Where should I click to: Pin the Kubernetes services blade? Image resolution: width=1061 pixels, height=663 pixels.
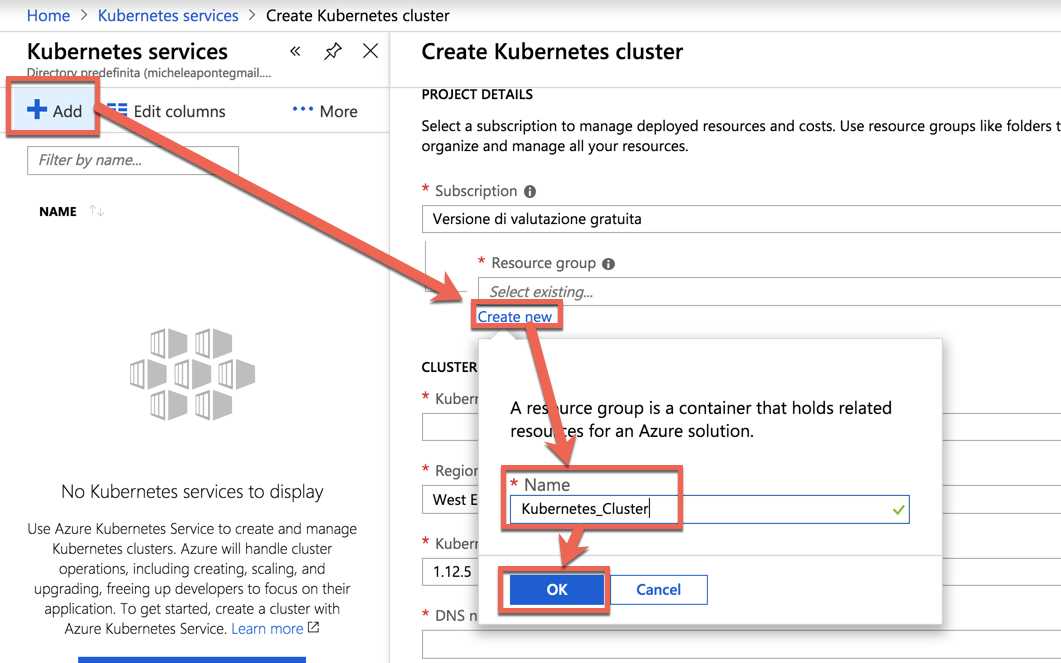coord(333,50)
